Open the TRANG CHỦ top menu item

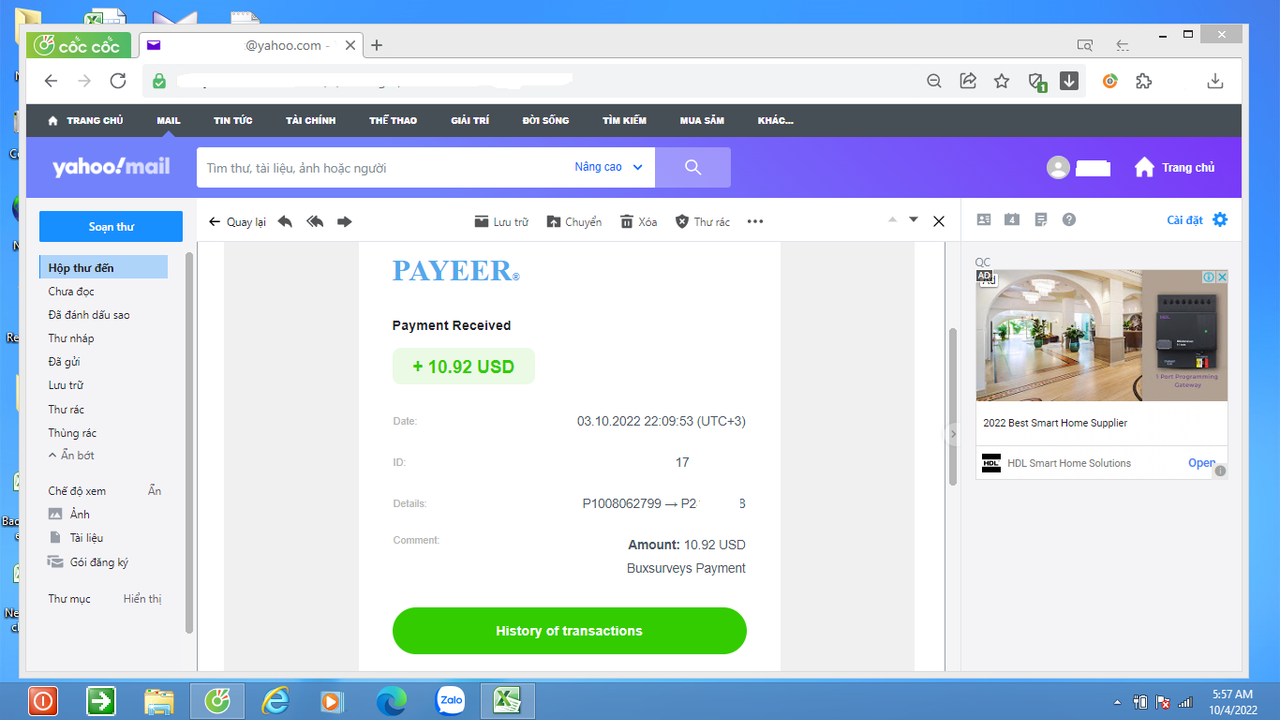click(x=86, y=121)
